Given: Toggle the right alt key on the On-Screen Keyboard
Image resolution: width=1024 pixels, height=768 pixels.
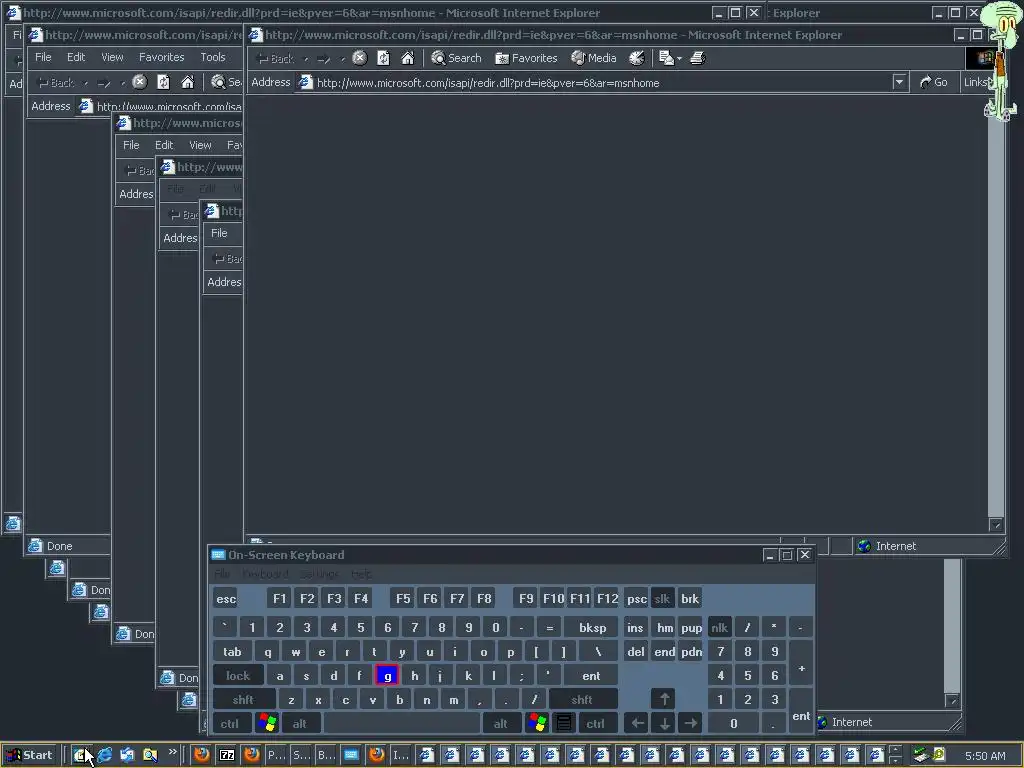Looking at the screenshot, I should click(x=500, y=724).
